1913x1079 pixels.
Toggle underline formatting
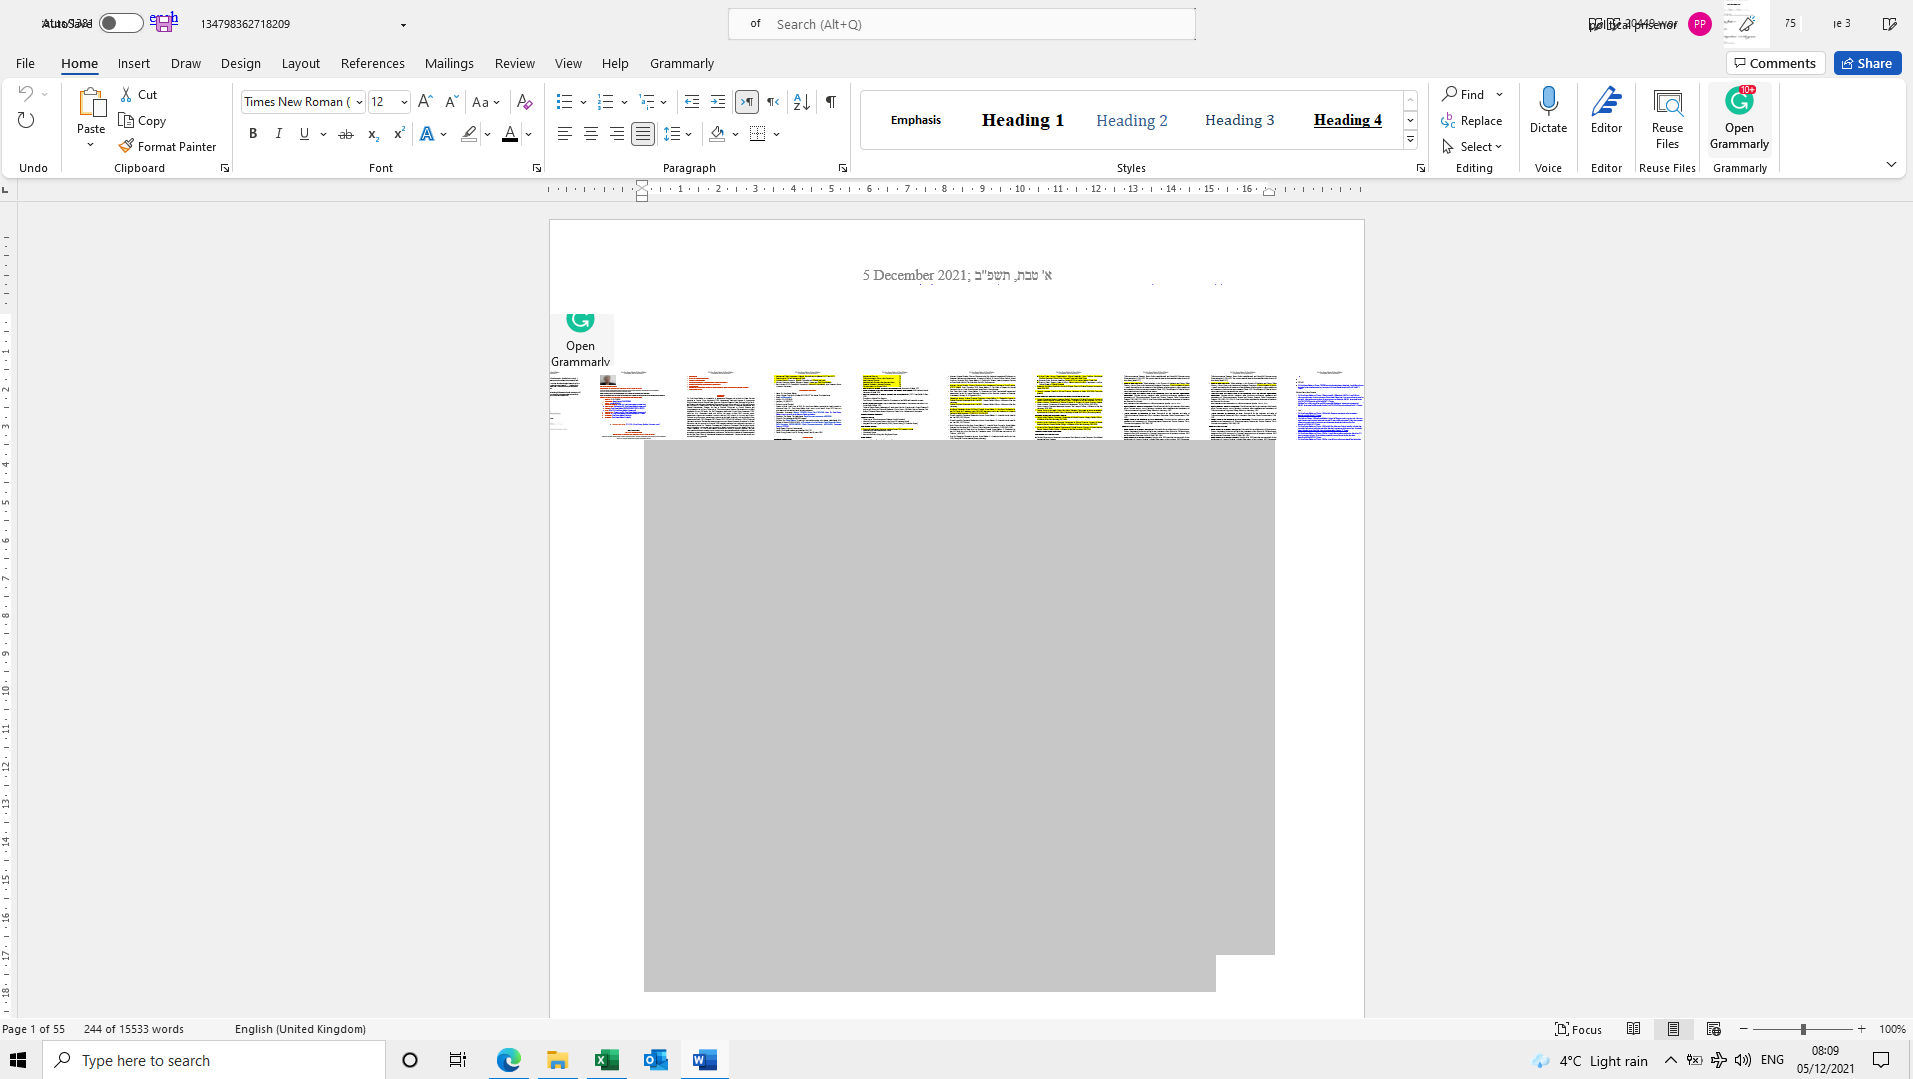click(305, 133)
